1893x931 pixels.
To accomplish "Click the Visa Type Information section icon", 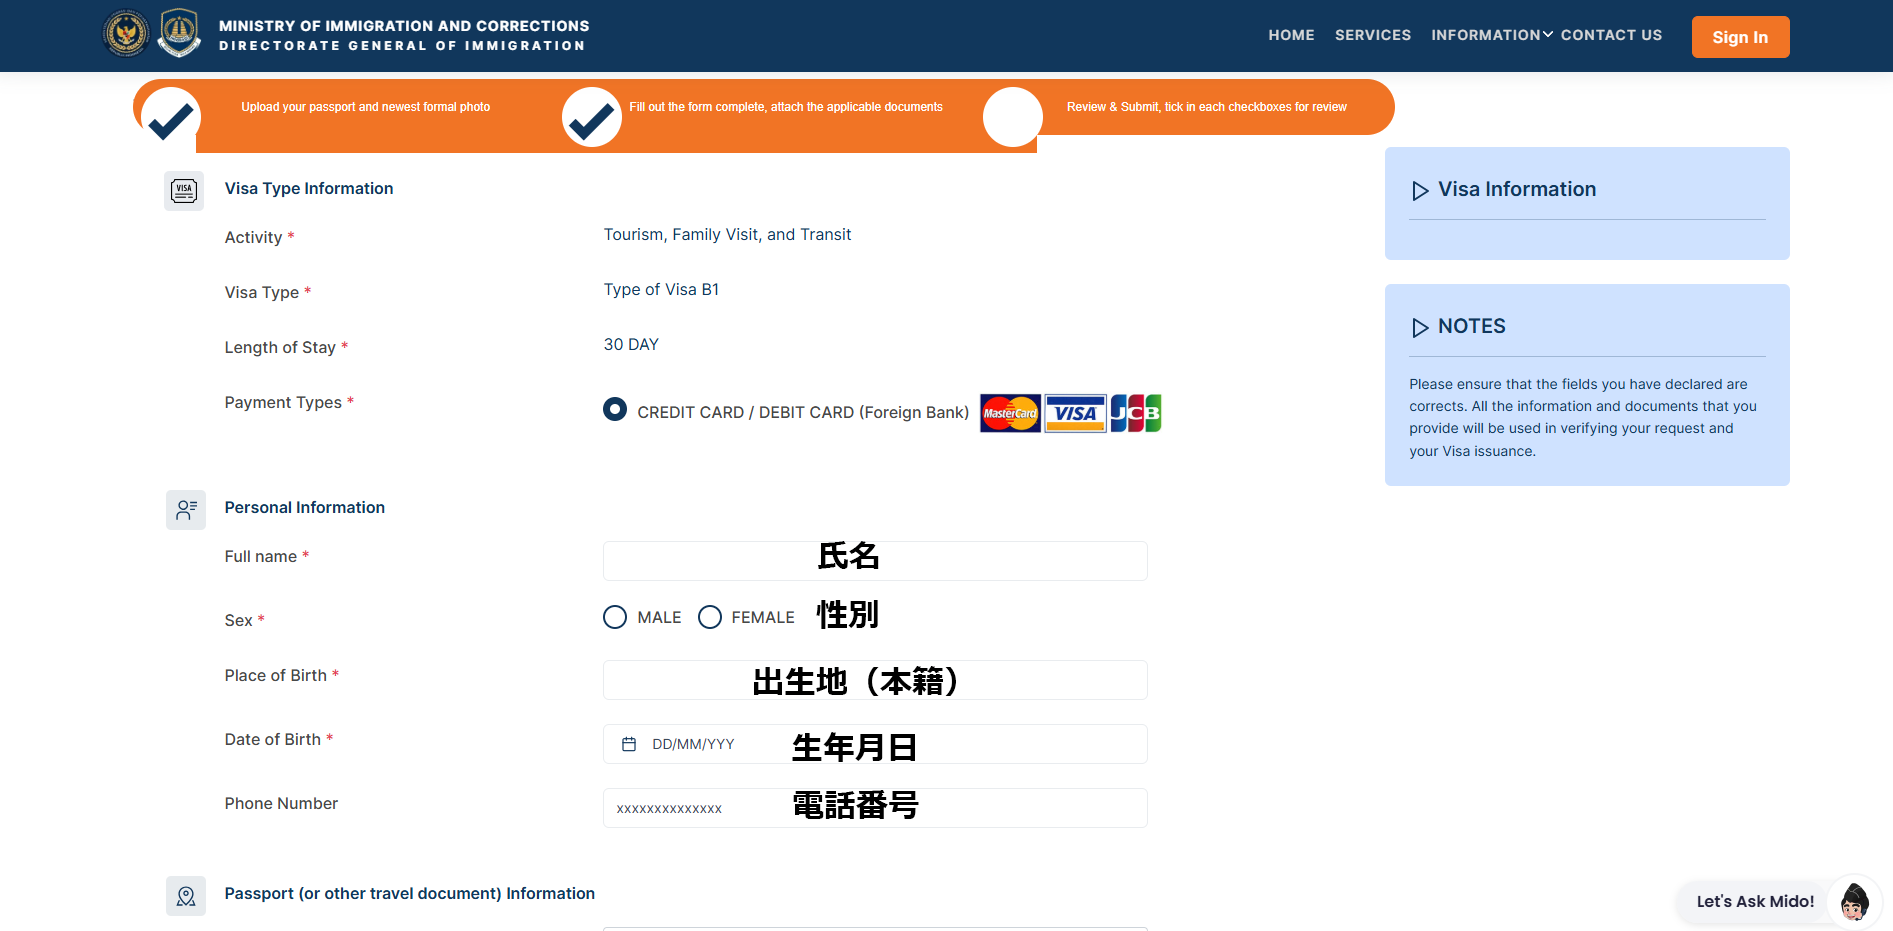I will [x=184, y=191].
